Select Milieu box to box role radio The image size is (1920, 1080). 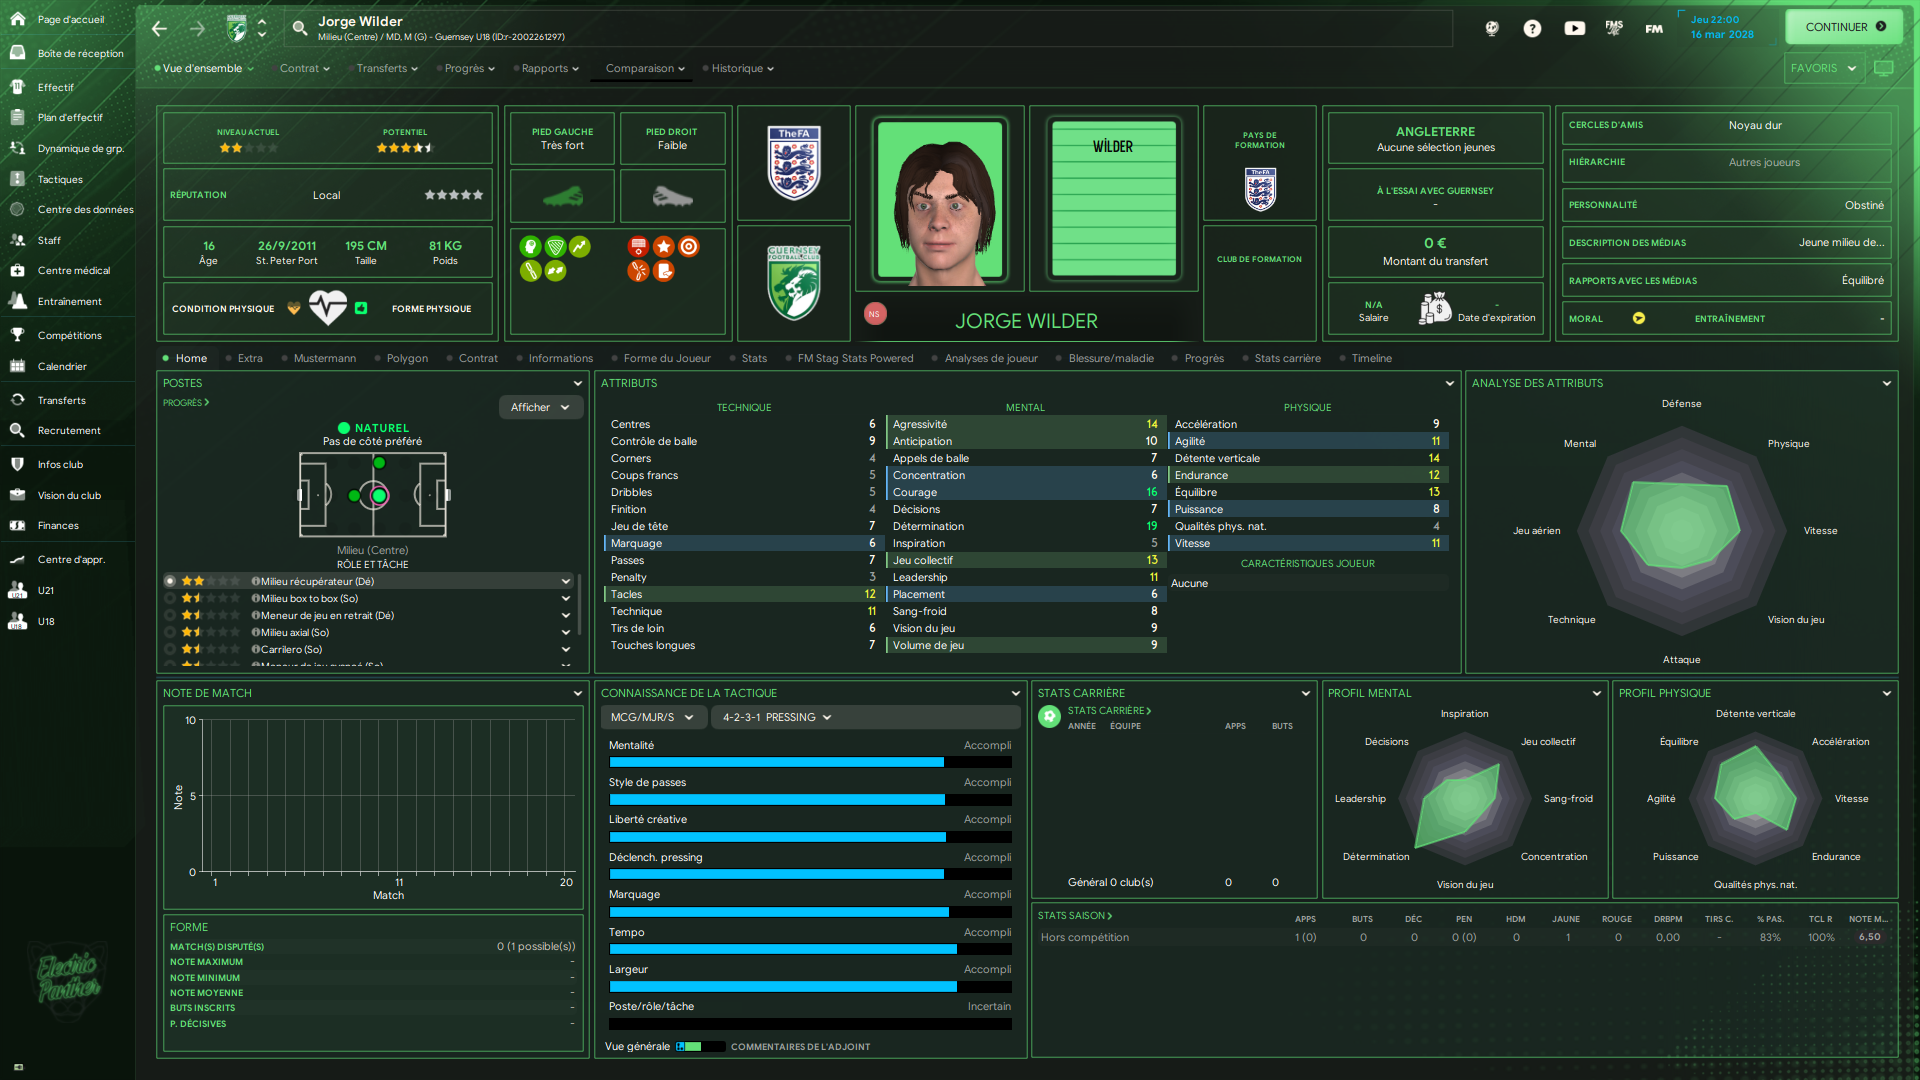pos(171,598)
